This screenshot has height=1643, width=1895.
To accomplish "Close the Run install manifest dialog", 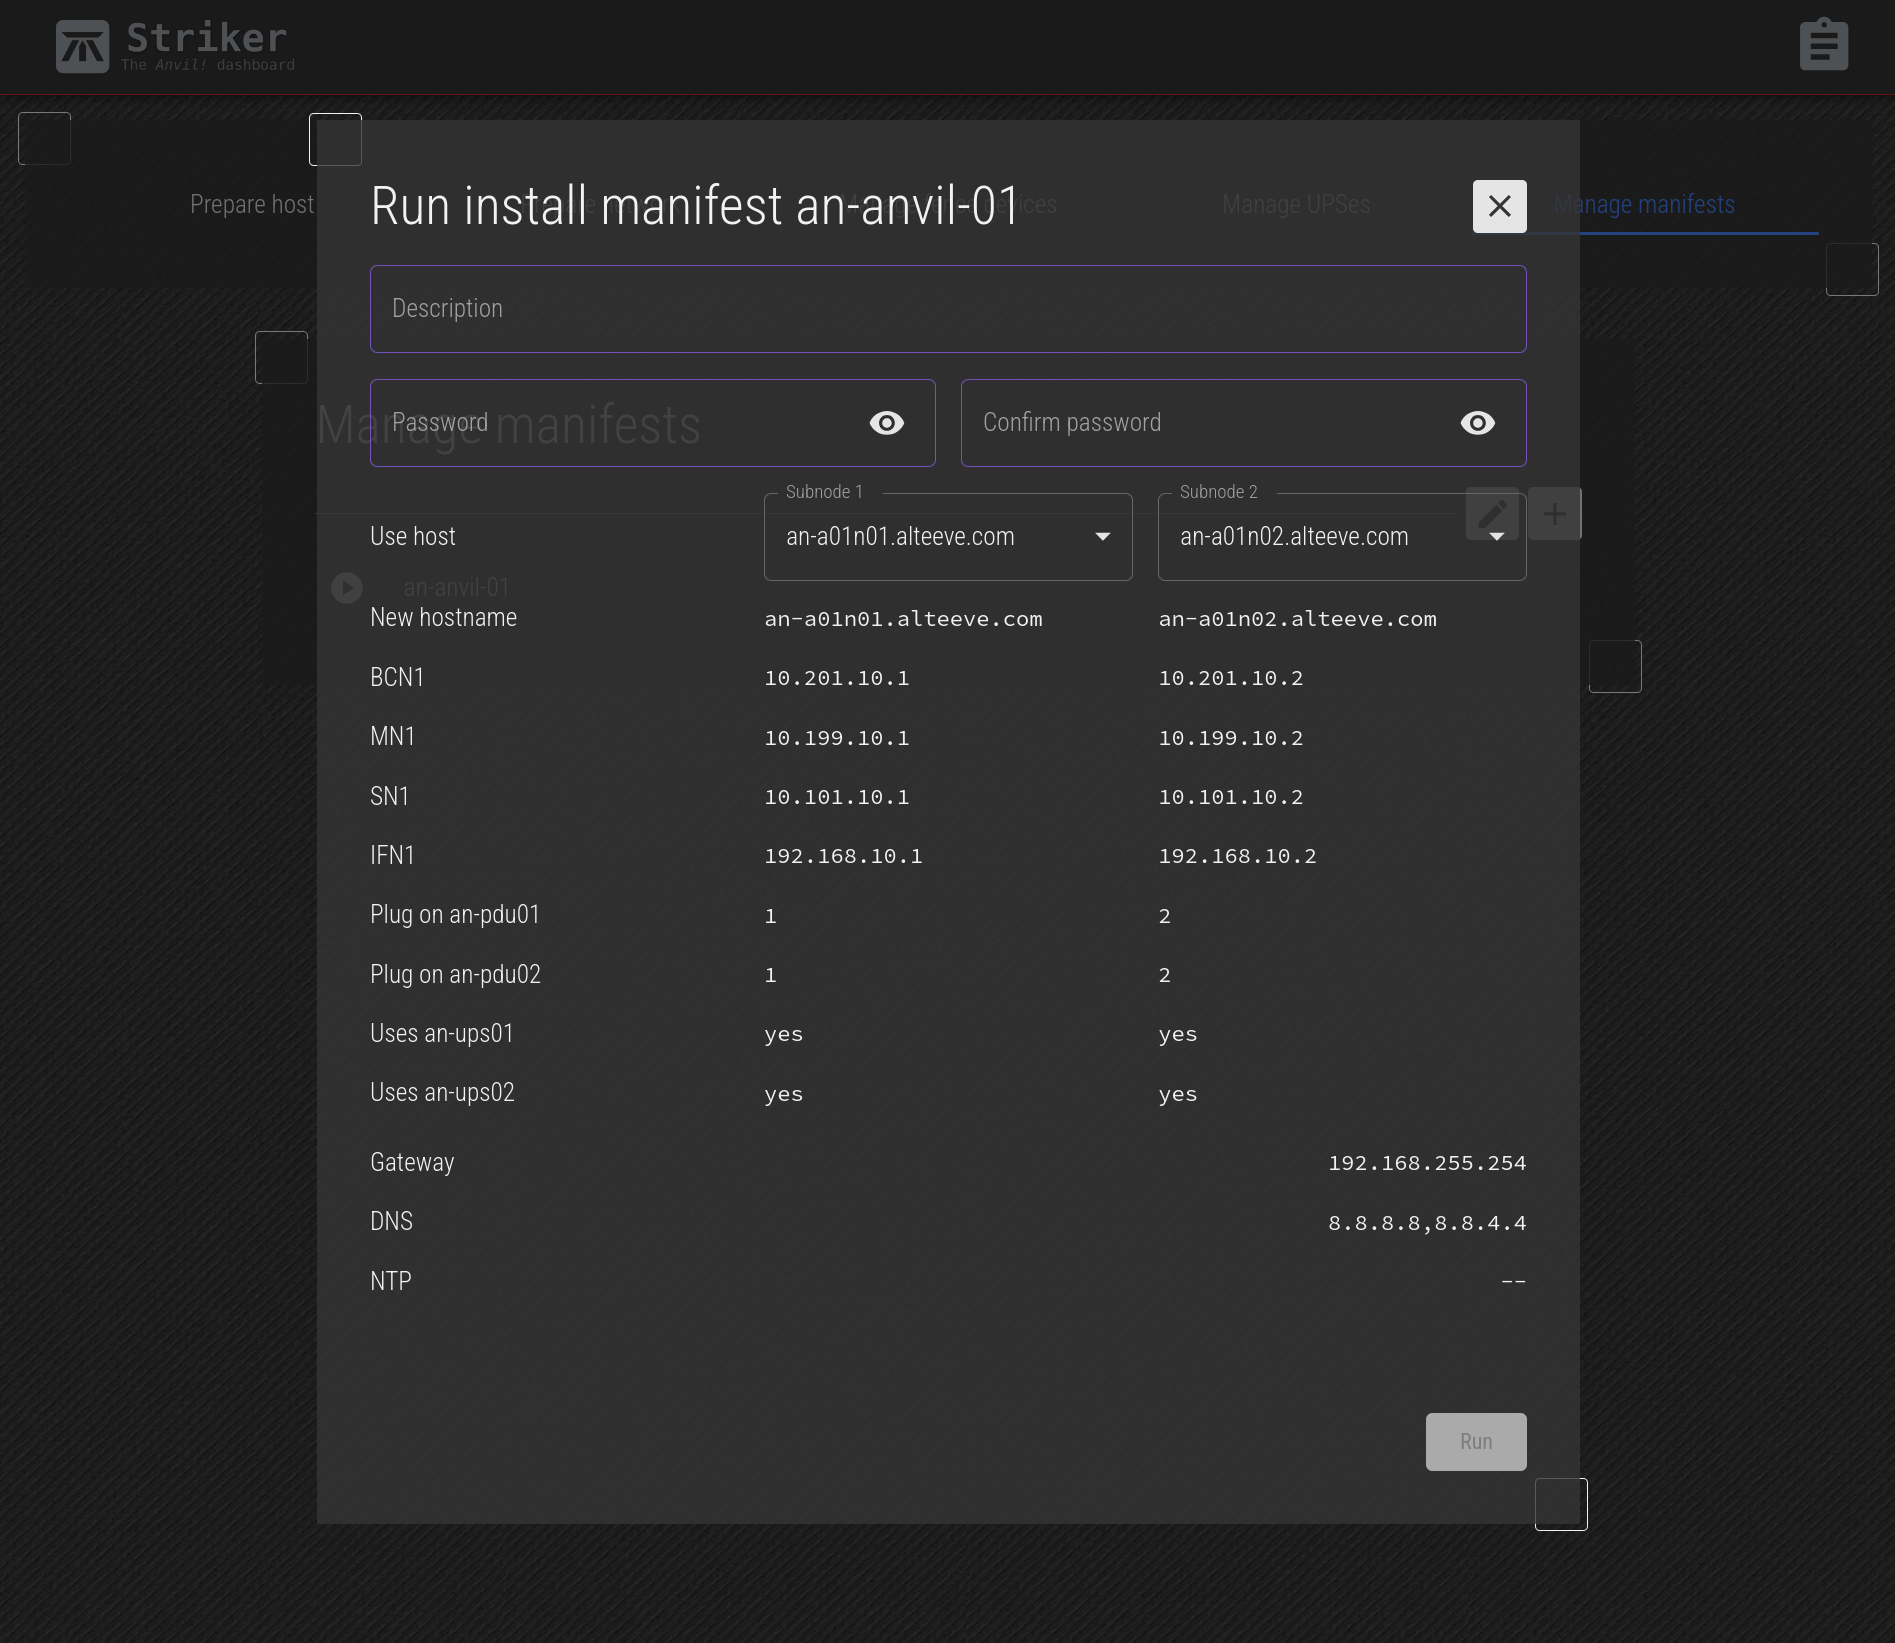I will coord(1499,206).
